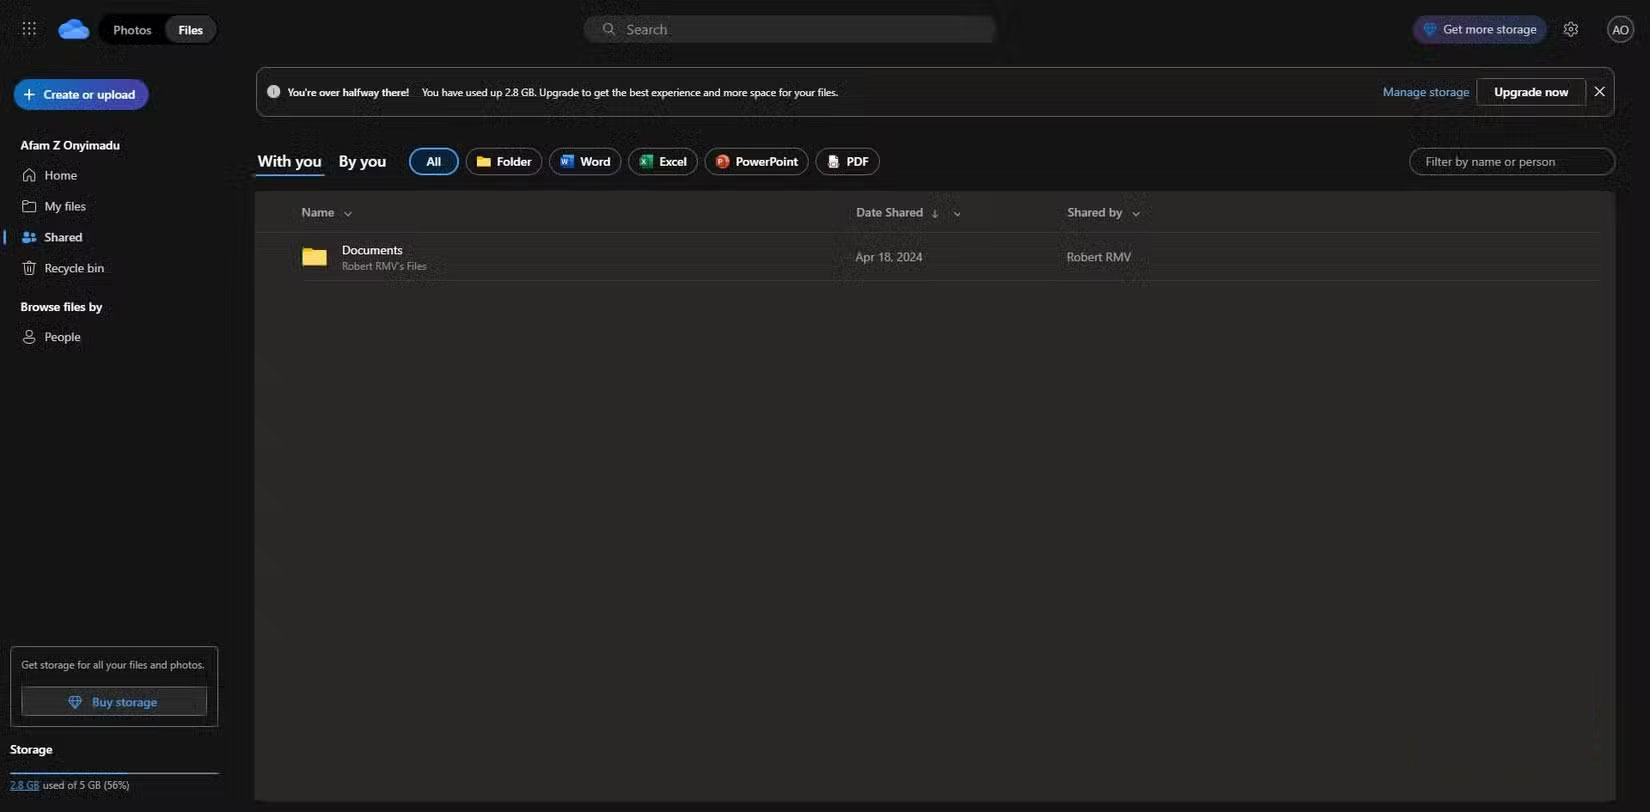Click the Apr 18, 2024 date cell
The width and height of the screenshot is (1650, 812).
(x=889, y=257)
